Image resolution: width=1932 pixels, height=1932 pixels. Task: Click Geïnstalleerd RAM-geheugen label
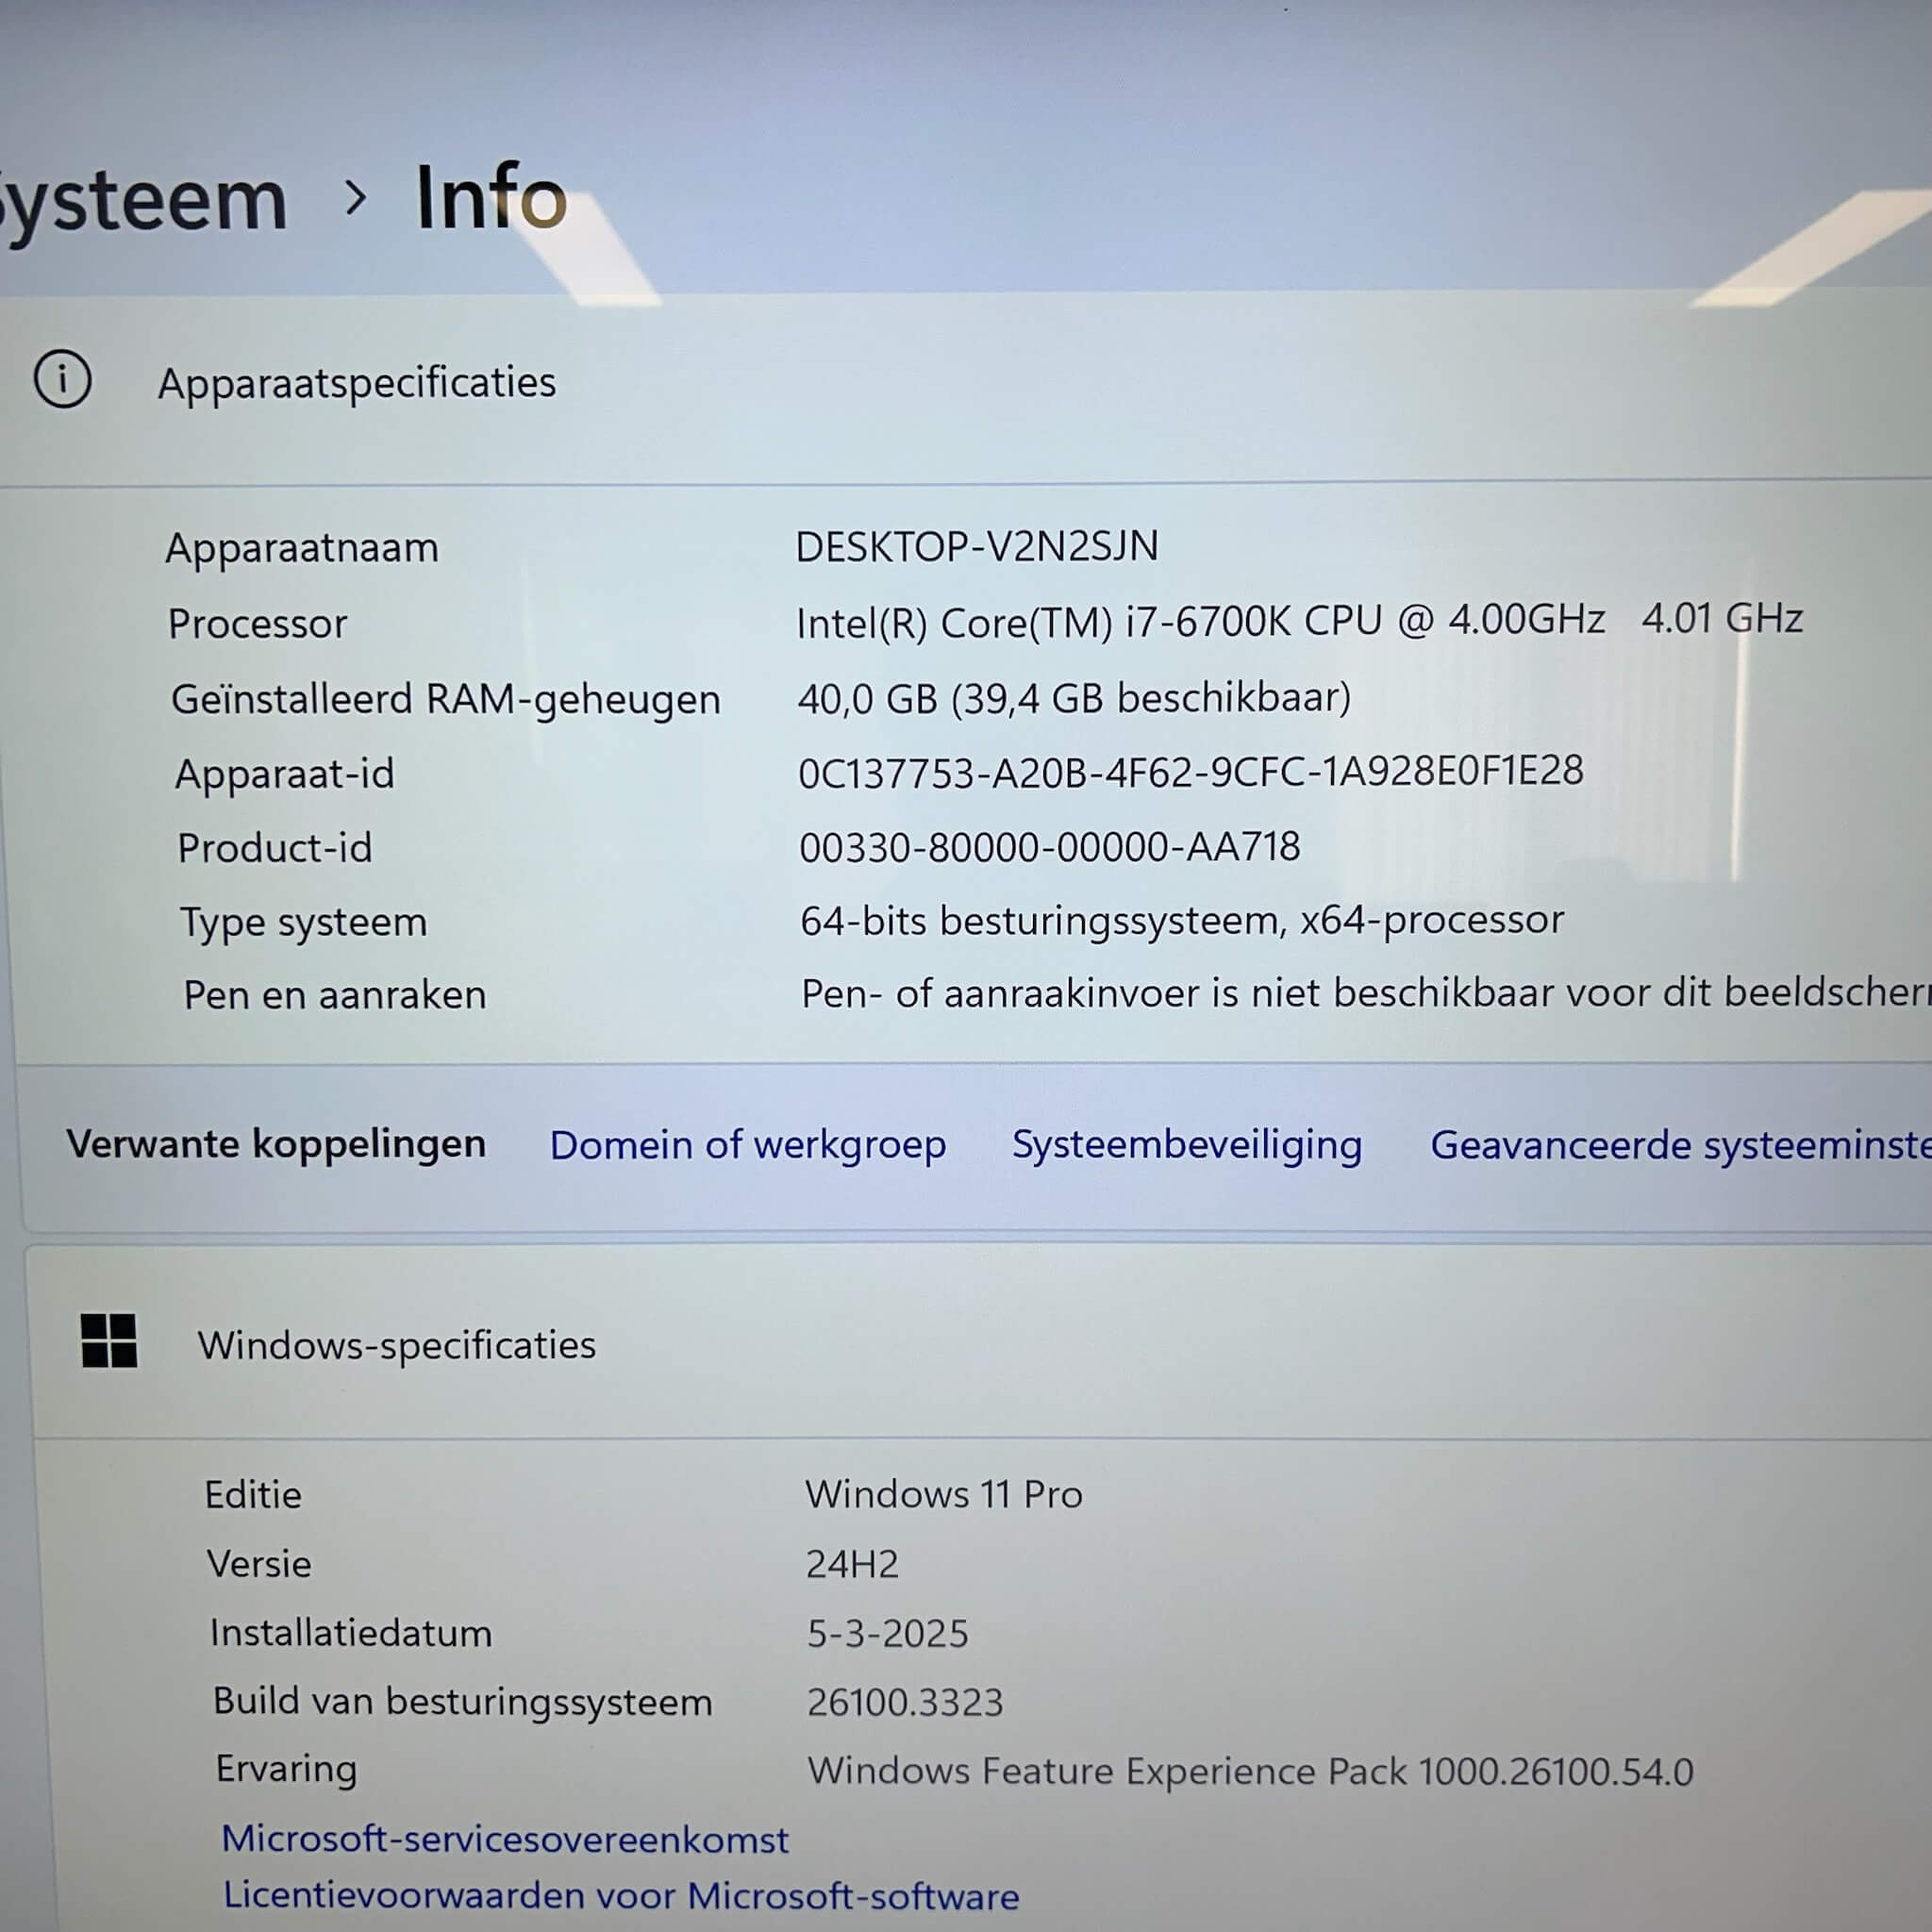point(446,700)
